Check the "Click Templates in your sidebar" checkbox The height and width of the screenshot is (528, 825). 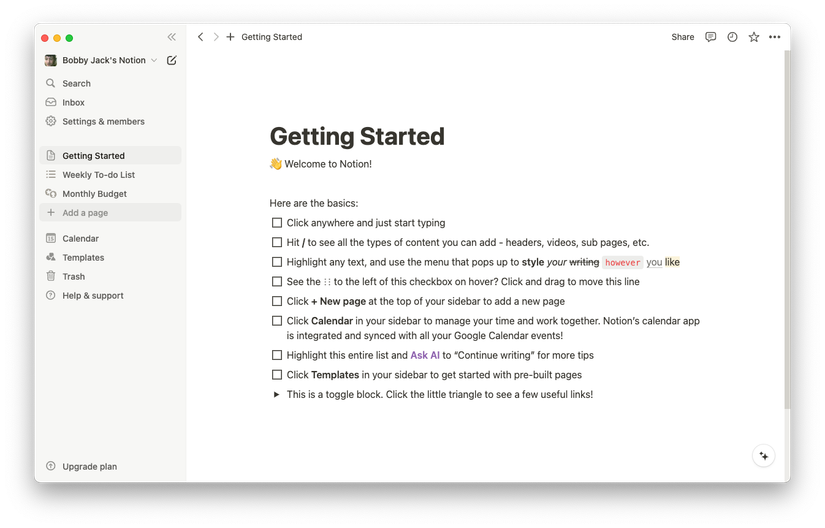click(x=277, y=375)
